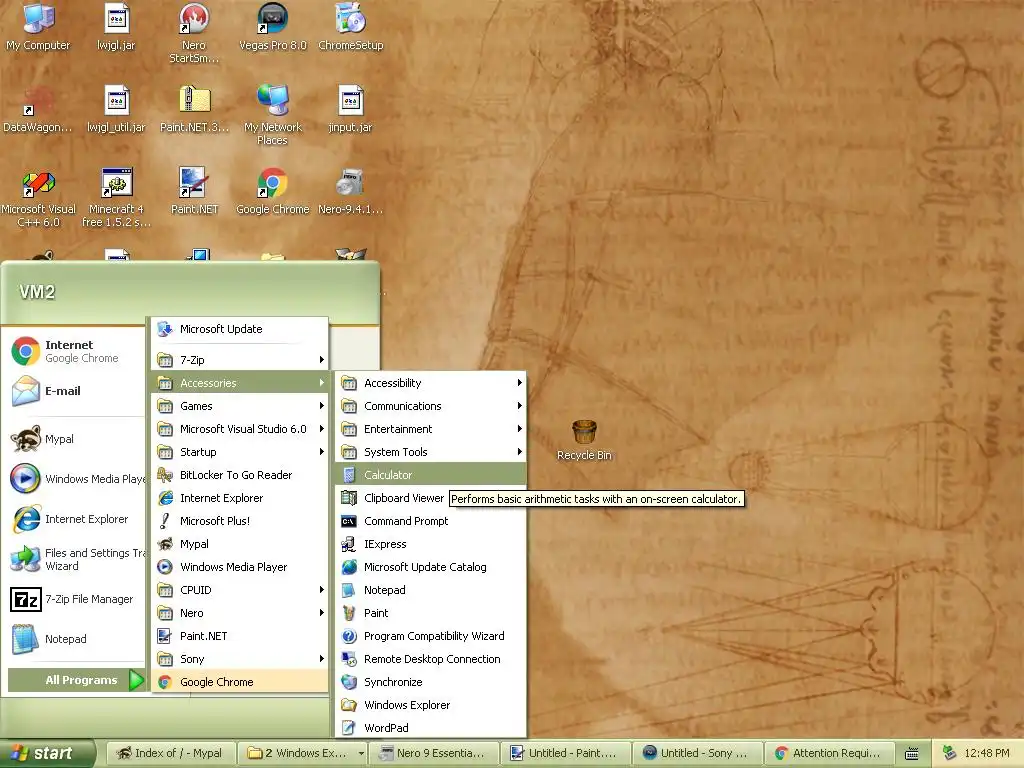The height and width of the screenshot is (768, 1024).
Task: Open Windows Media Player in Start menu left pane
Action: 76,479
